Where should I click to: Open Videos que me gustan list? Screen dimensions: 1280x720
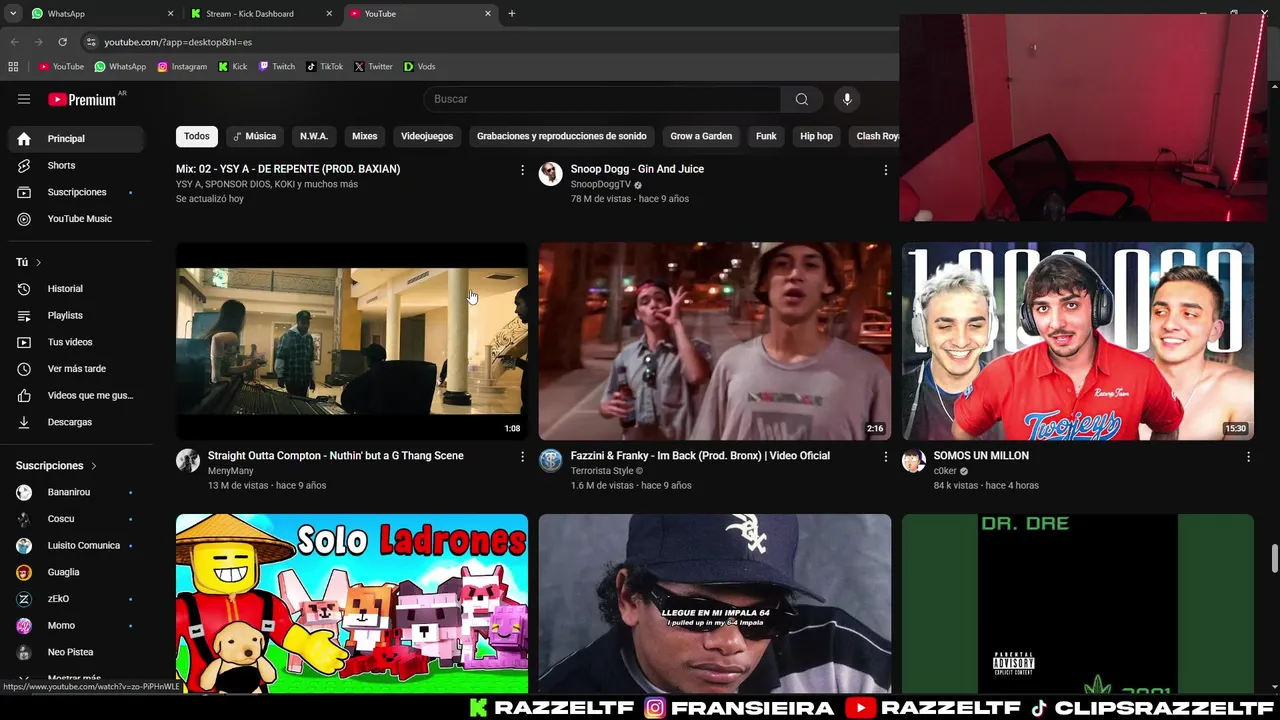[76, 395]
